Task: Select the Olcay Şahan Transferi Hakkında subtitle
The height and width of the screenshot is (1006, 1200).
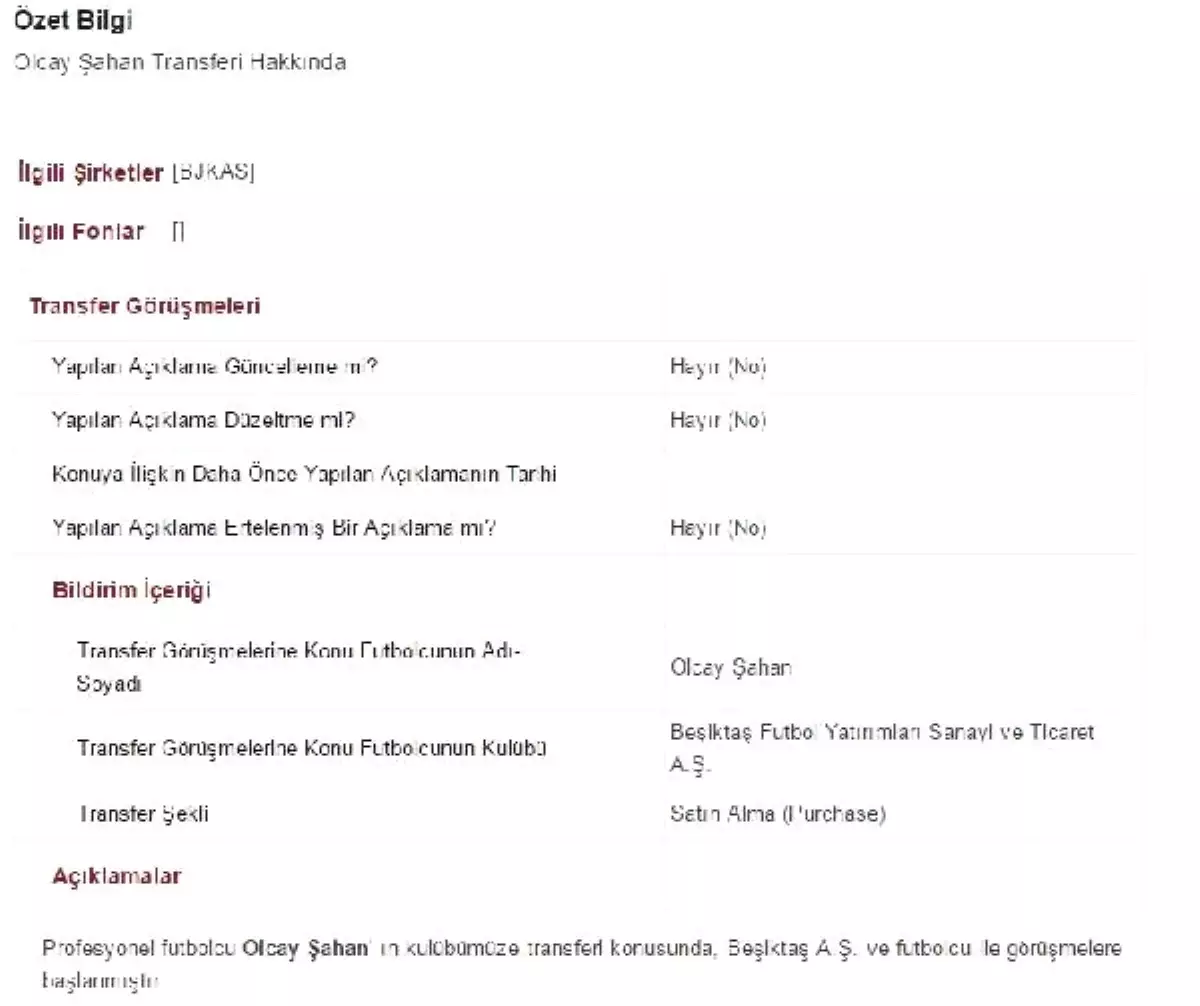Action: point(180,62)
